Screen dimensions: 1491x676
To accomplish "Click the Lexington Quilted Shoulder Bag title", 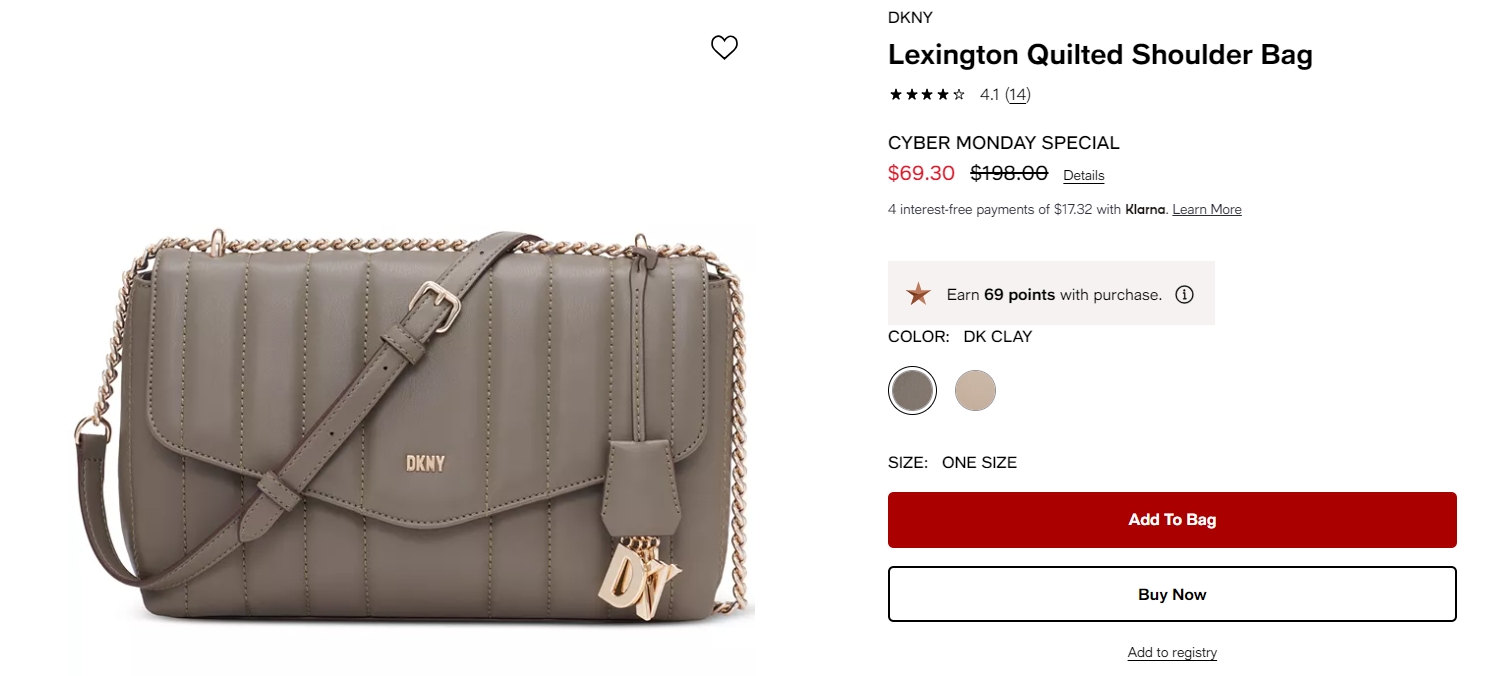I will (x=1100, y=54).
